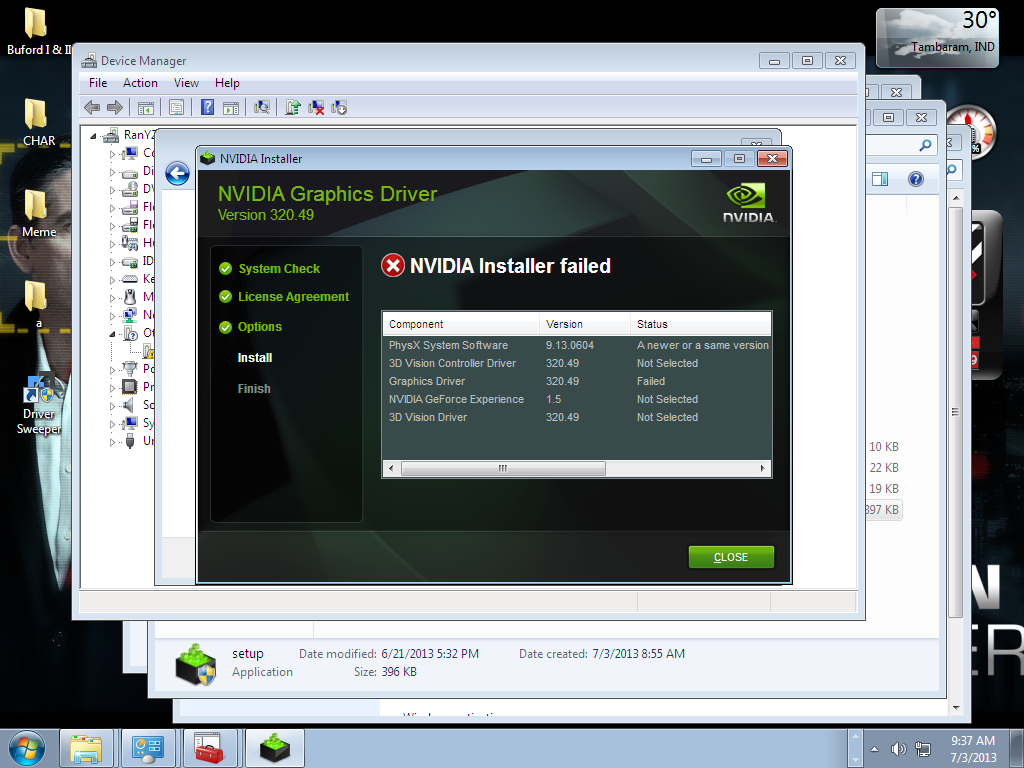The width and height of the screenshot is (1024, 768).
Task: Click the Back arrow in Device Manager toolbar
Action: (92, 108)
